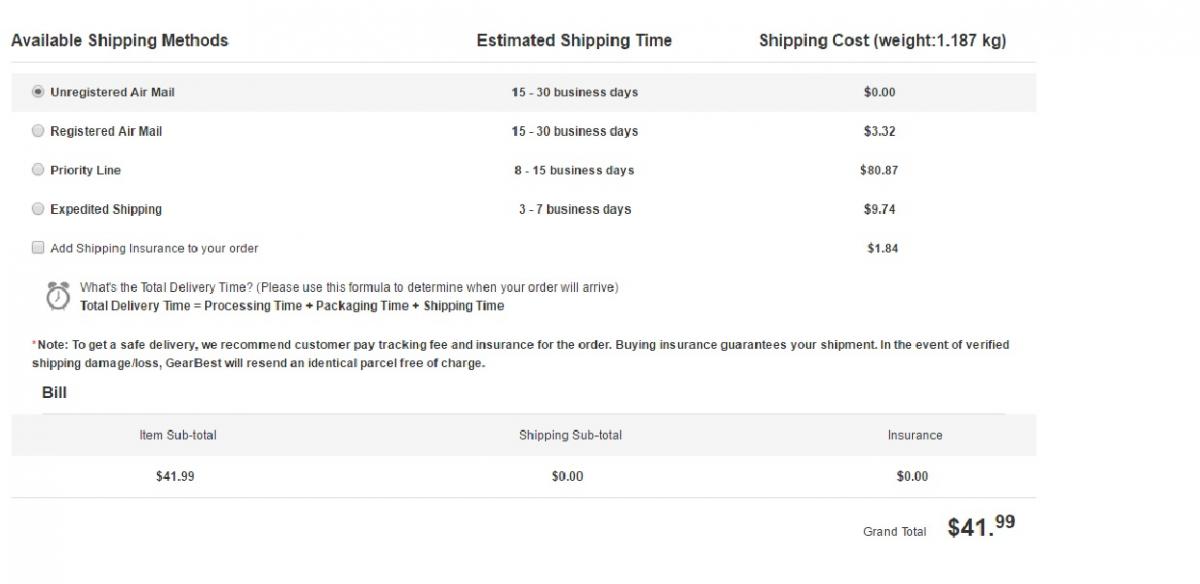The height and width of the screenshot is (584, 1200).
Task: Enable Add Shipping Insurance checkbox
Action: point(38,248)
